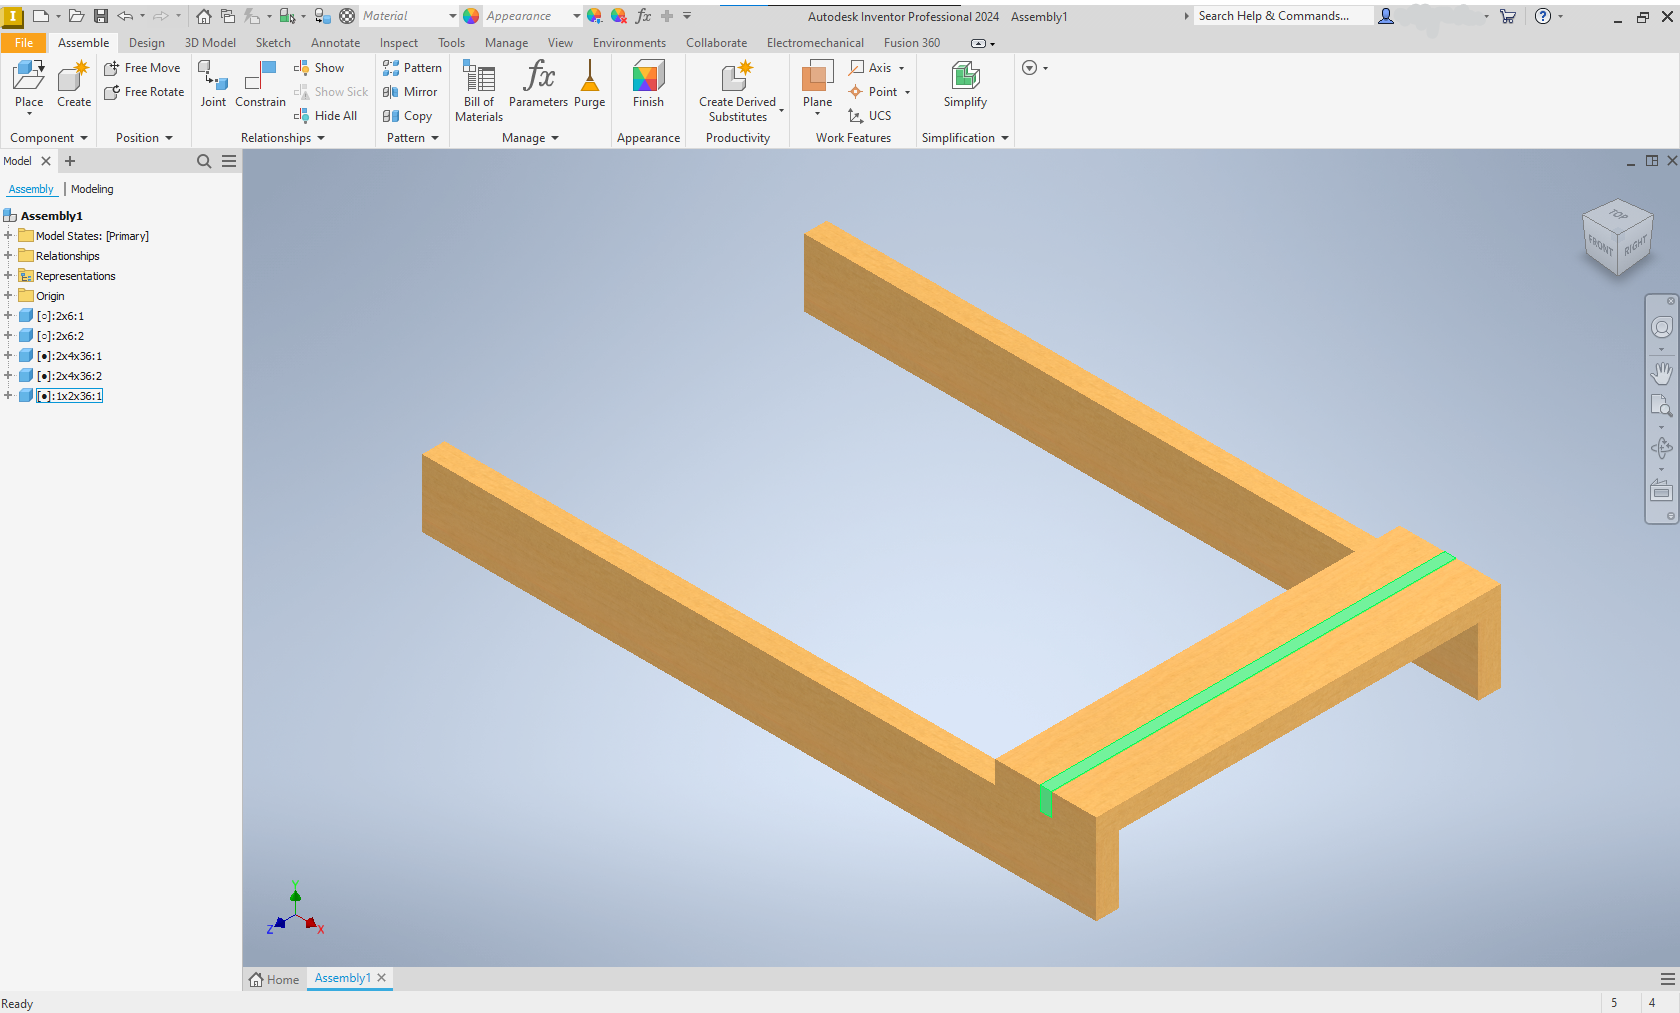Switch browser to Assembly view

point(31,189)
